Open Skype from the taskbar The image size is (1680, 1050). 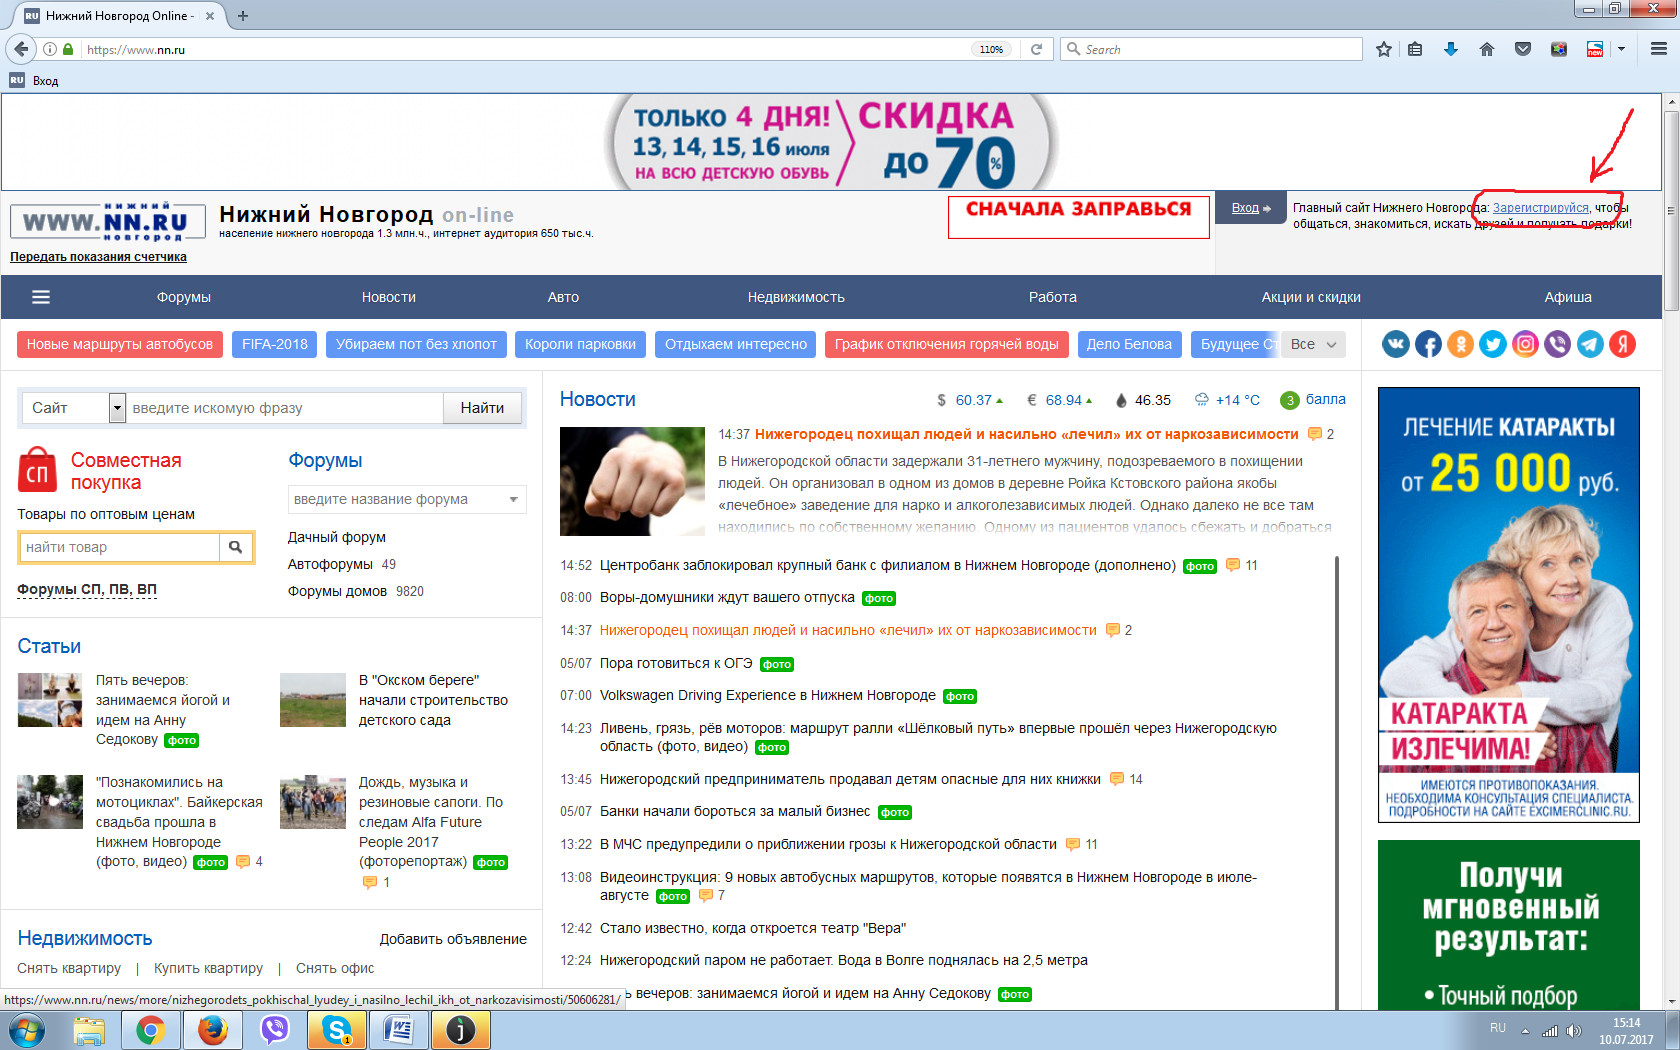(x=337, y=1030)
